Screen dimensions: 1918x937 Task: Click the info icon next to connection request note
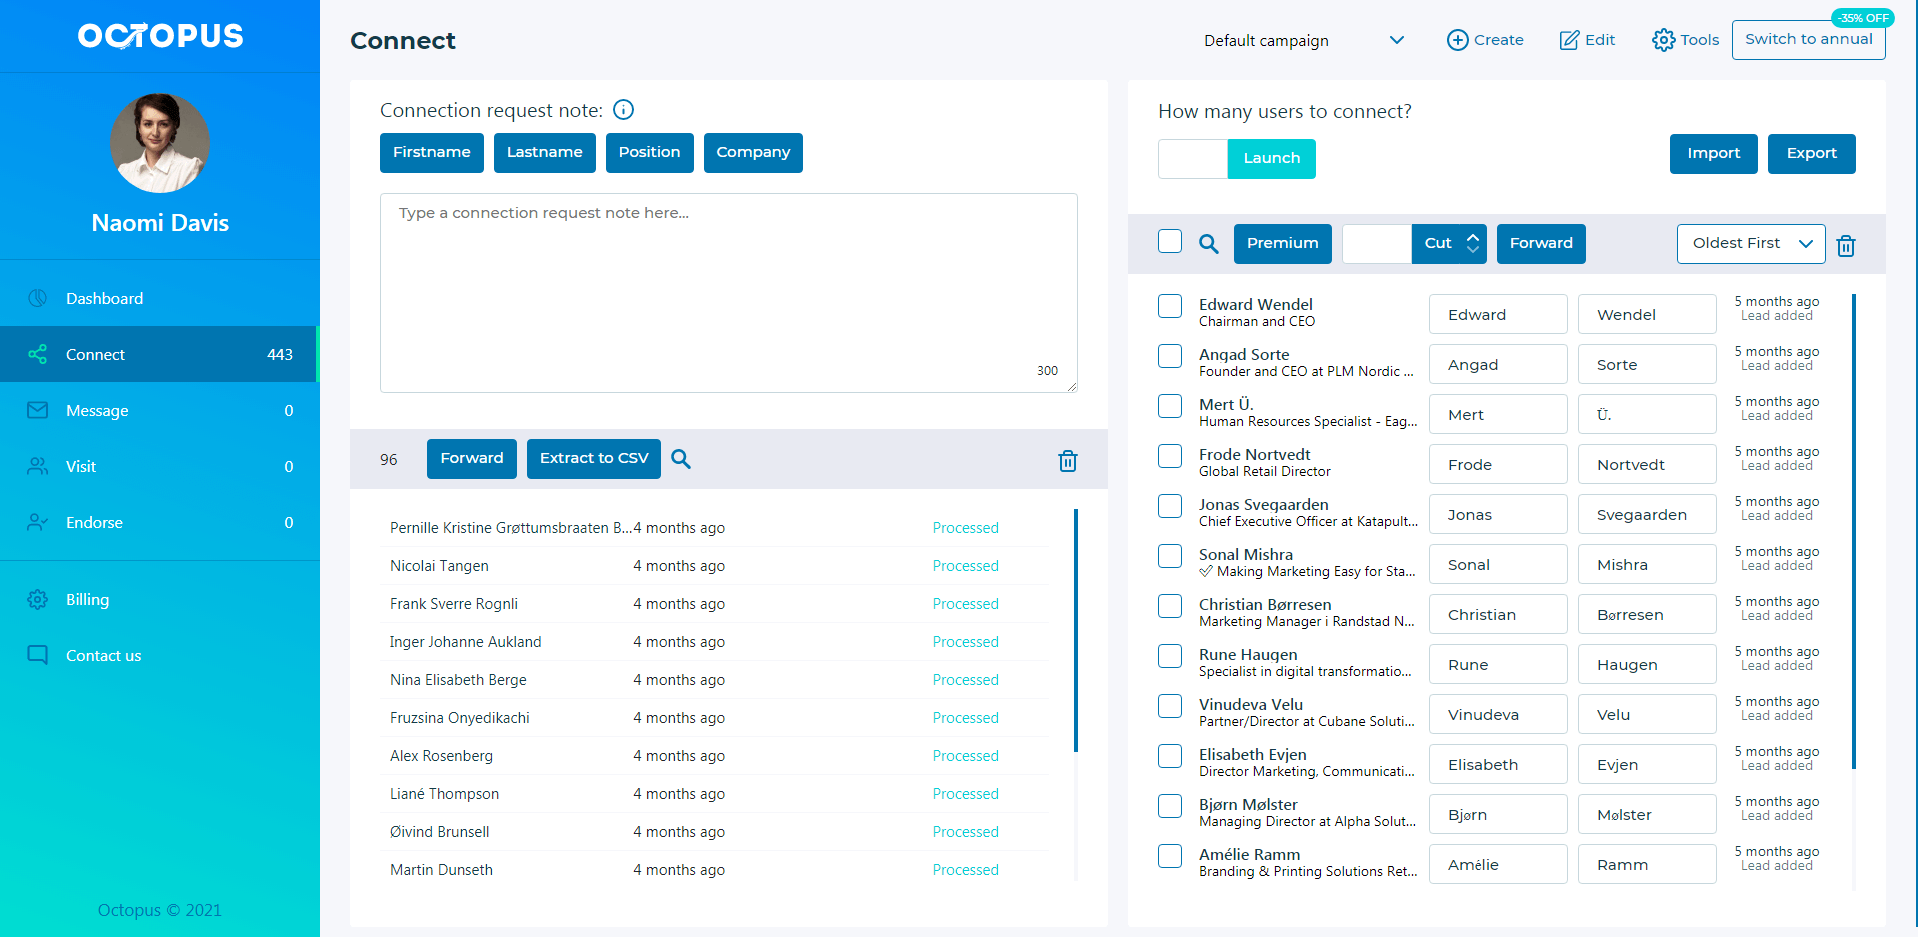tap(623, 110)
